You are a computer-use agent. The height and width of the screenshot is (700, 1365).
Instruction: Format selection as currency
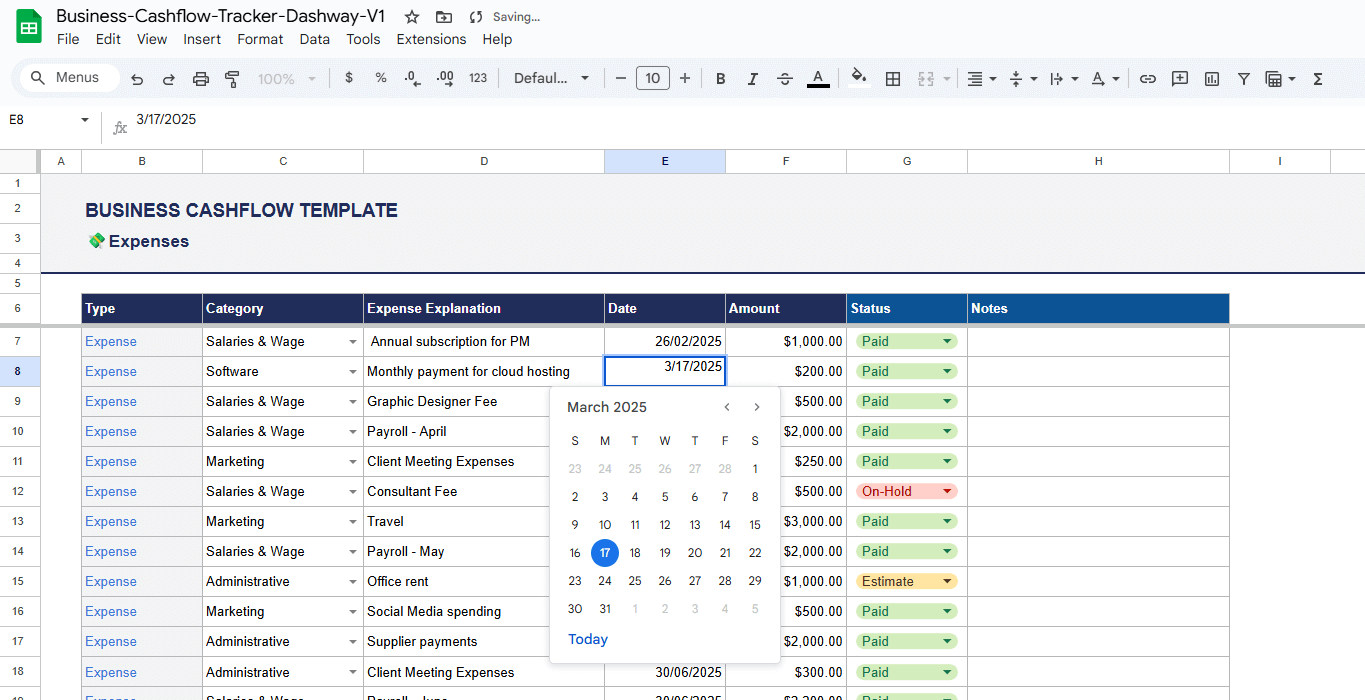click(x=349, y=78)
